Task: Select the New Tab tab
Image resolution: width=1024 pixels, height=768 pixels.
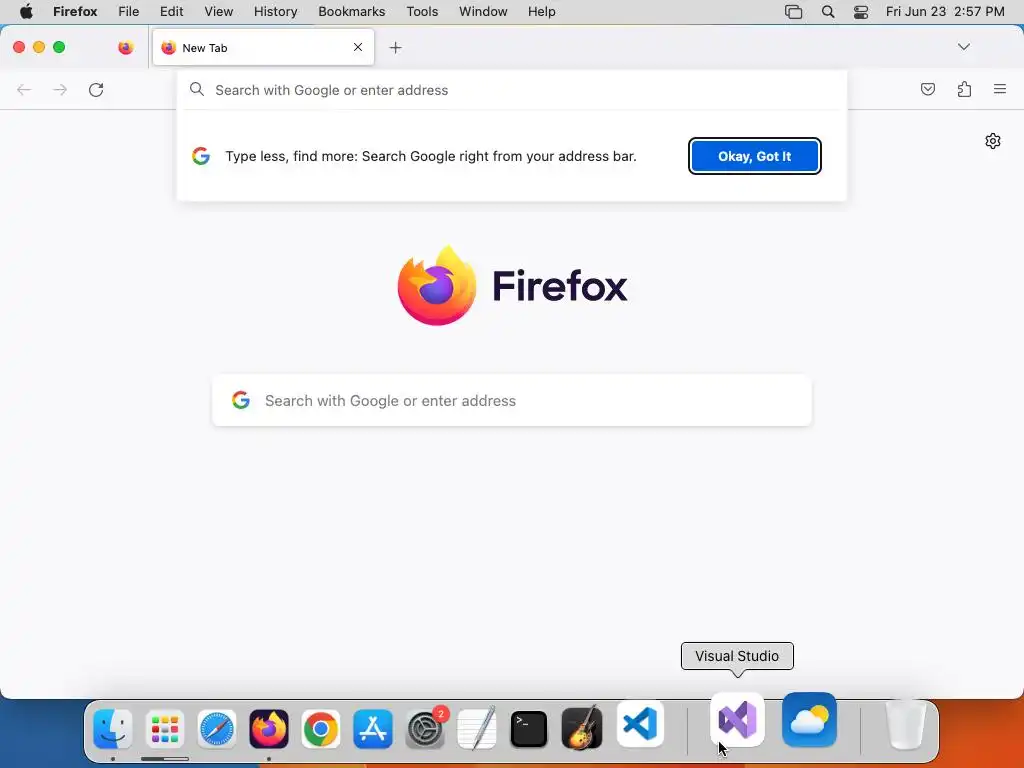Action: 263,48
